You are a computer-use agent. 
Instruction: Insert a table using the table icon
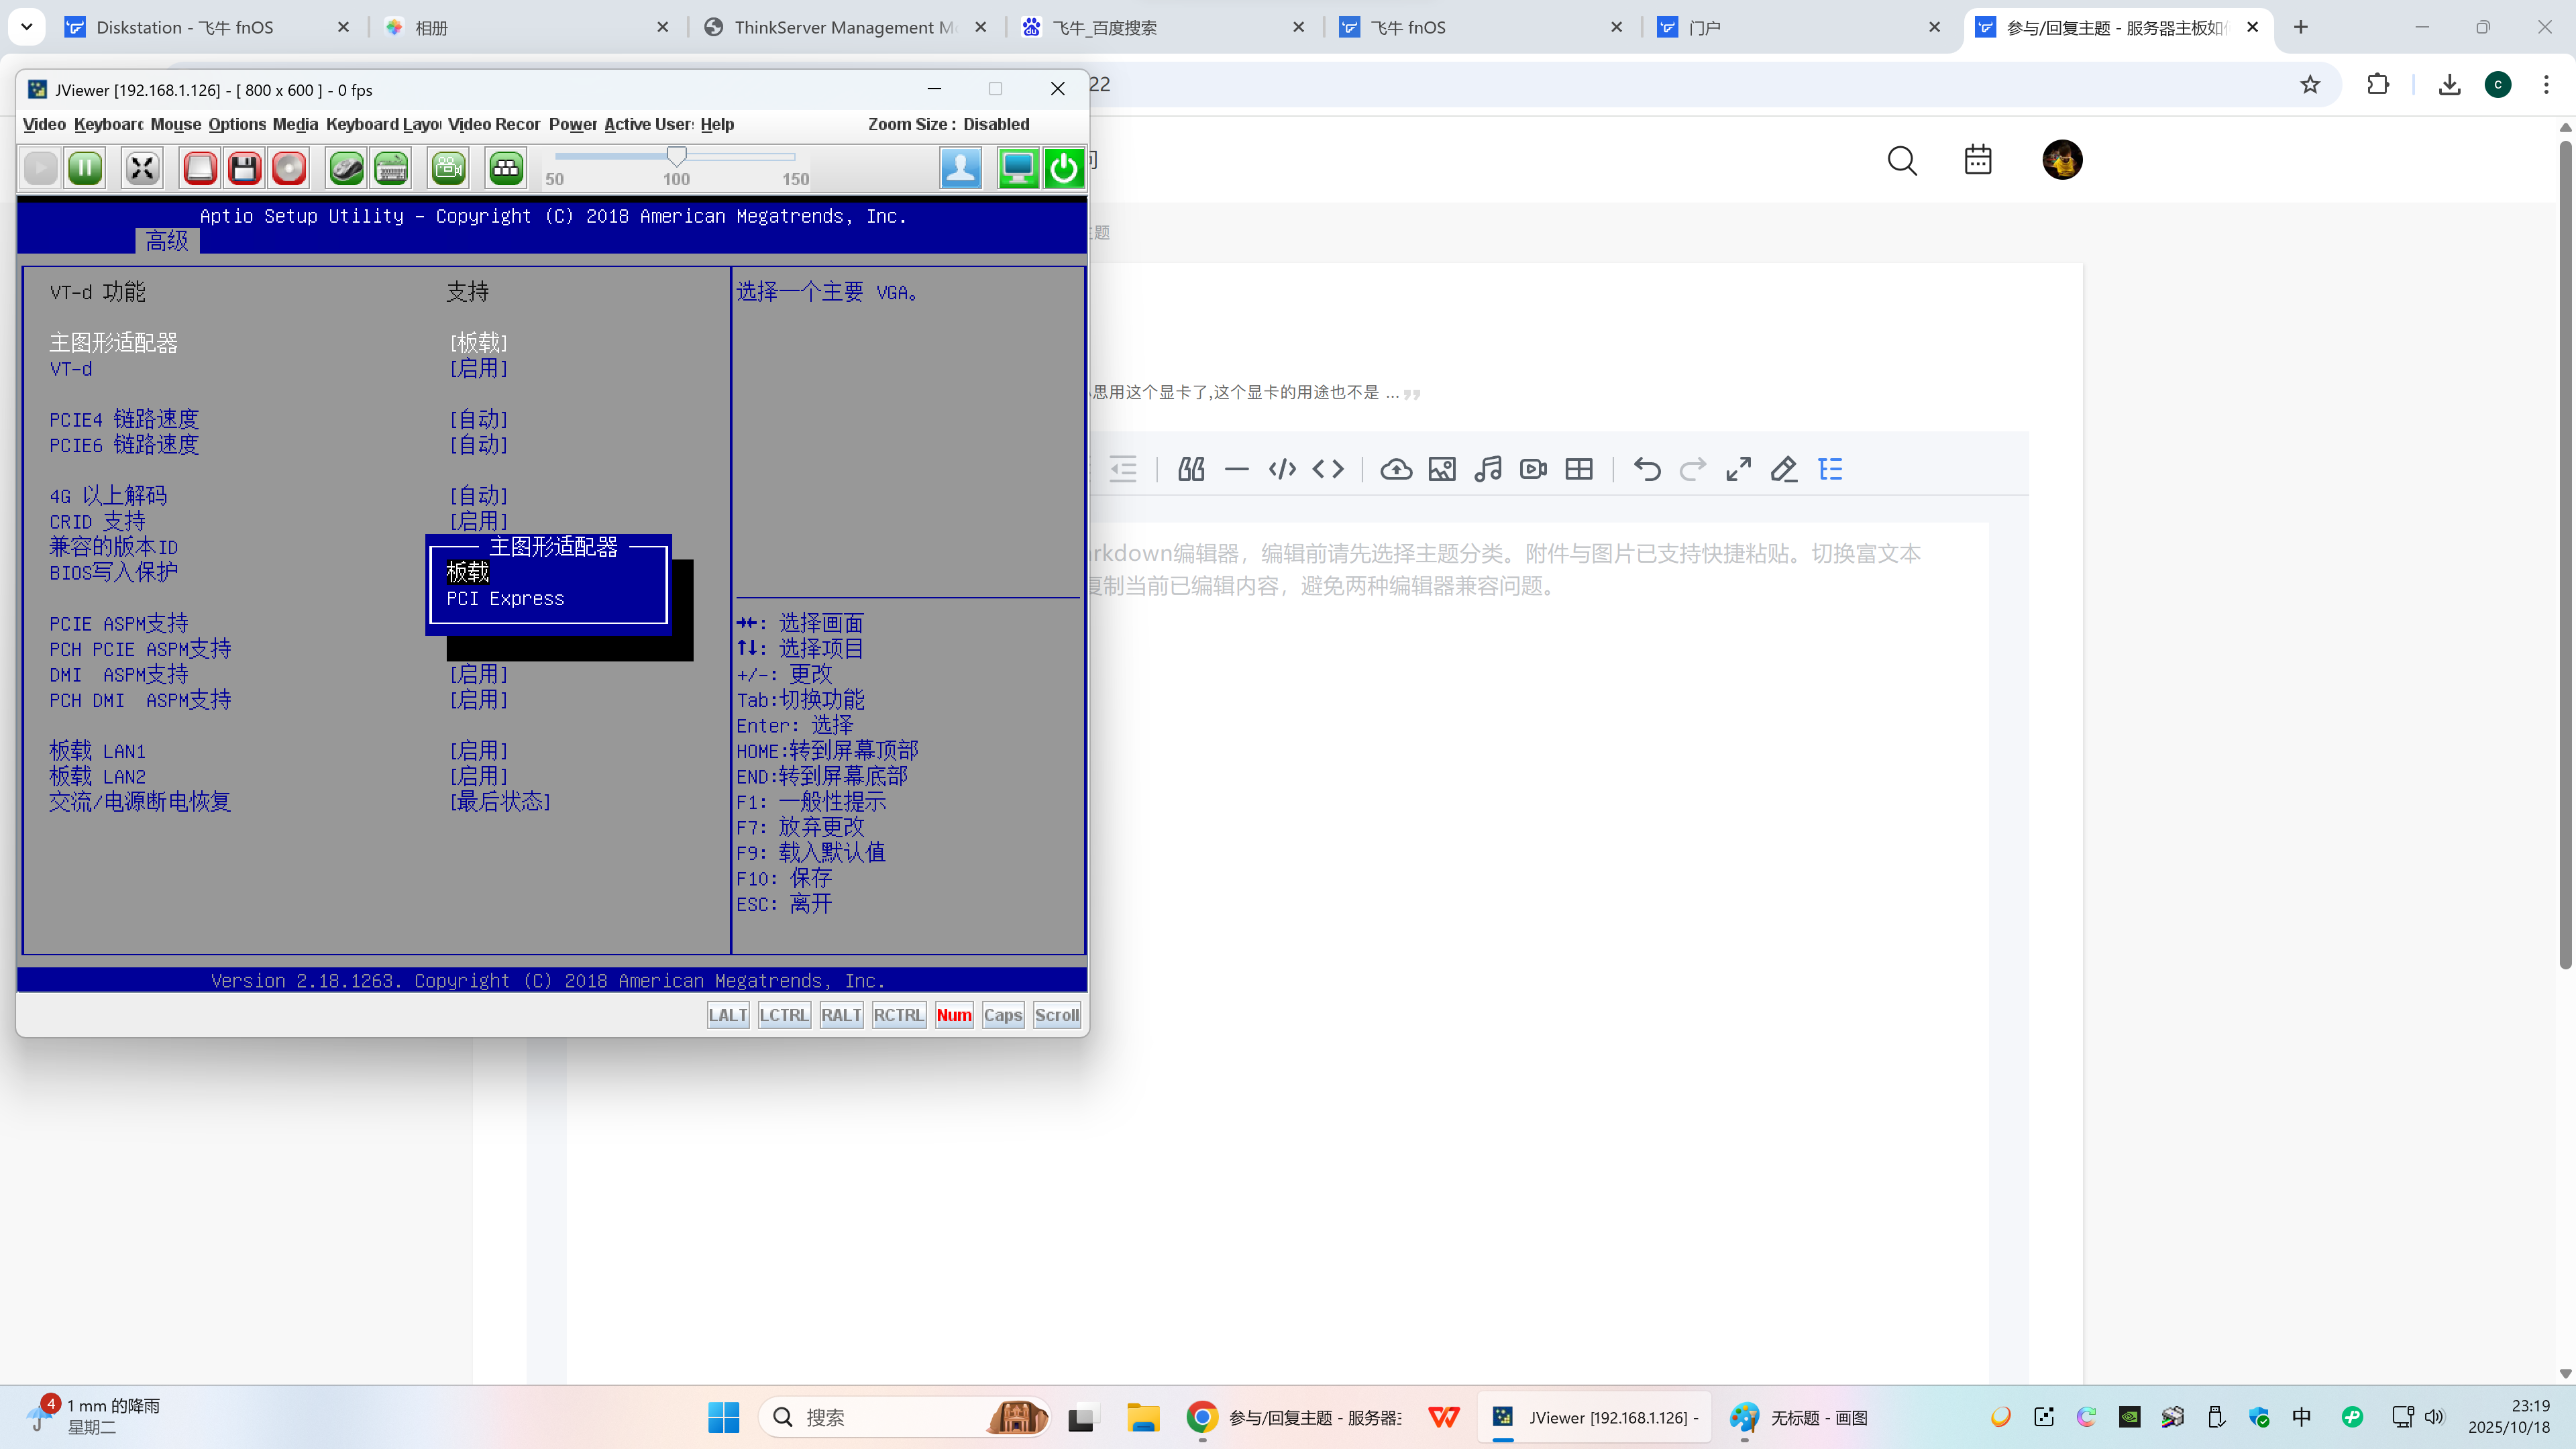pyautogui.click(x=1578, y=468)
